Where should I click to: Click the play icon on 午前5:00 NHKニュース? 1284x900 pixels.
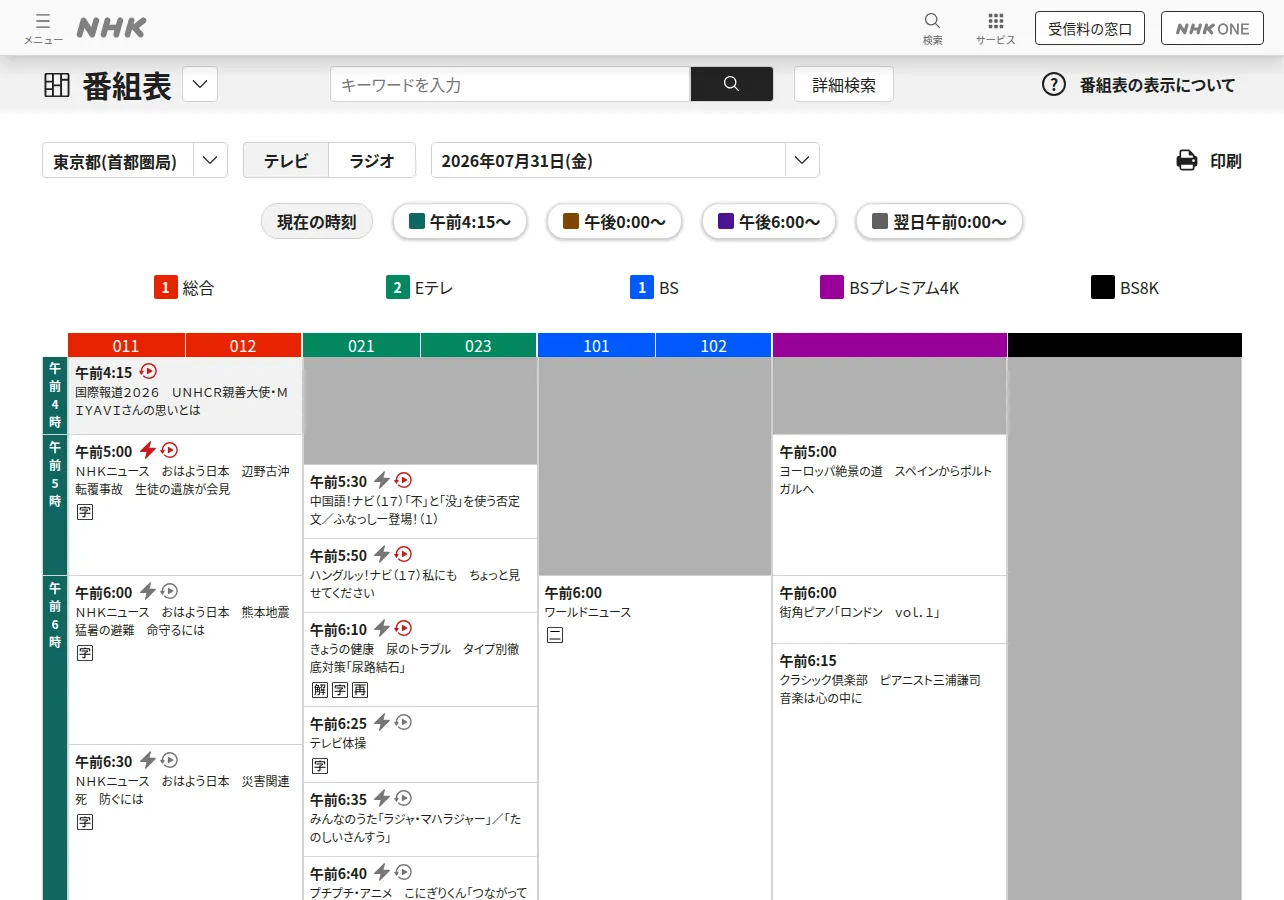coord(169,450)
